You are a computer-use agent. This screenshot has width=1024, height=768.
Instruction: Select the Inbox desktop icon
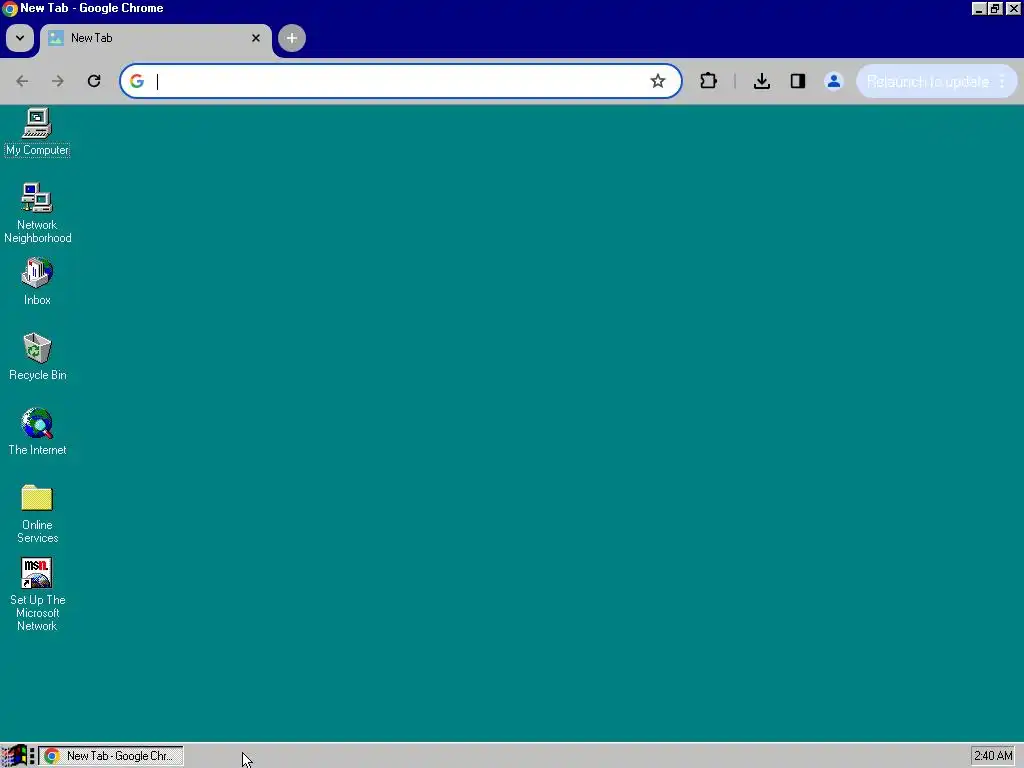pyautogui.click(x=37, y=281)
